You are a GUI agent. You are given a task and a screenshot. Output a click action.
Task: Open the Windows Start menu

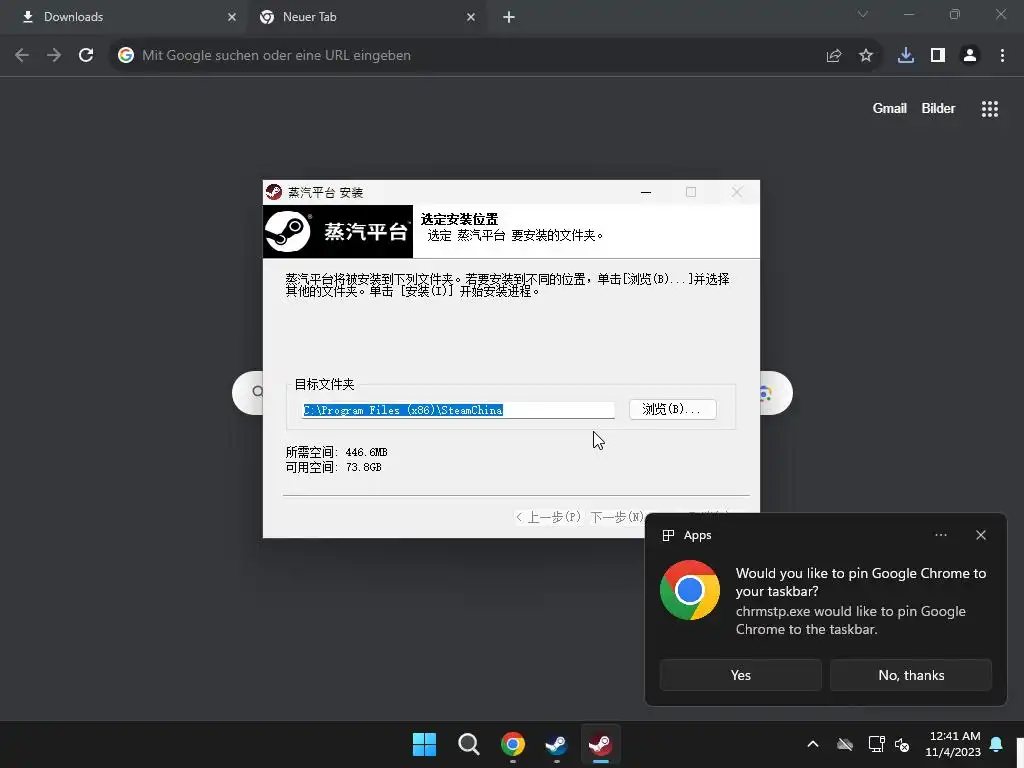coord(424,744)
